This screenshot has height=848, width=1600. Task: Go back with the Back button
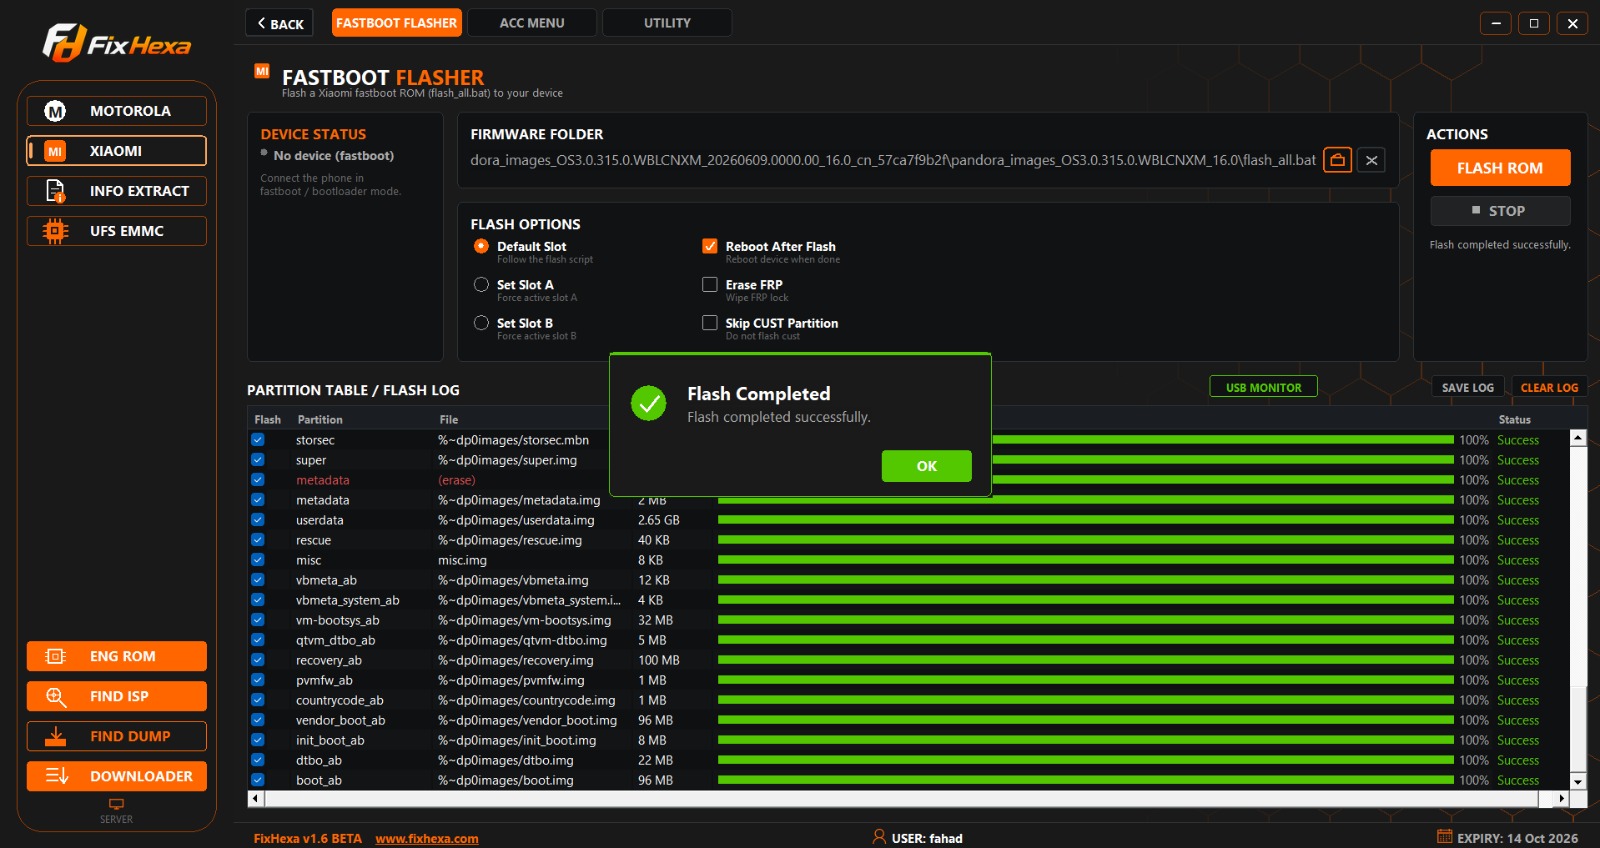[279, 23]
